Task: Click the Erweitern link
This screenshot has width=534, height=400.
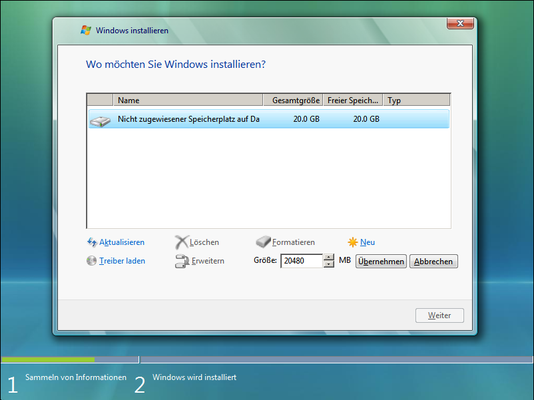Action: [208, 261]
